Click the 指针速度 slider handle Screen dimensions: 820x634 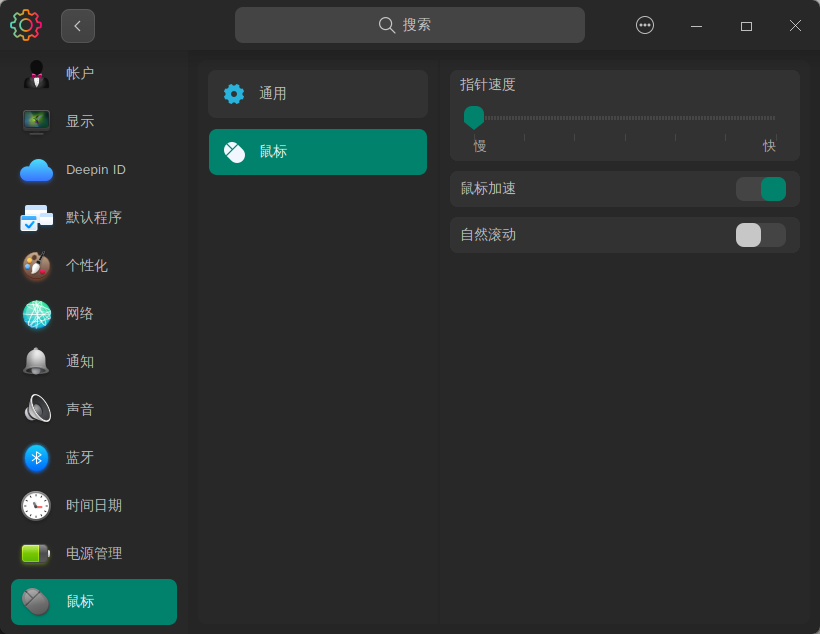click(x=474, y=117)
